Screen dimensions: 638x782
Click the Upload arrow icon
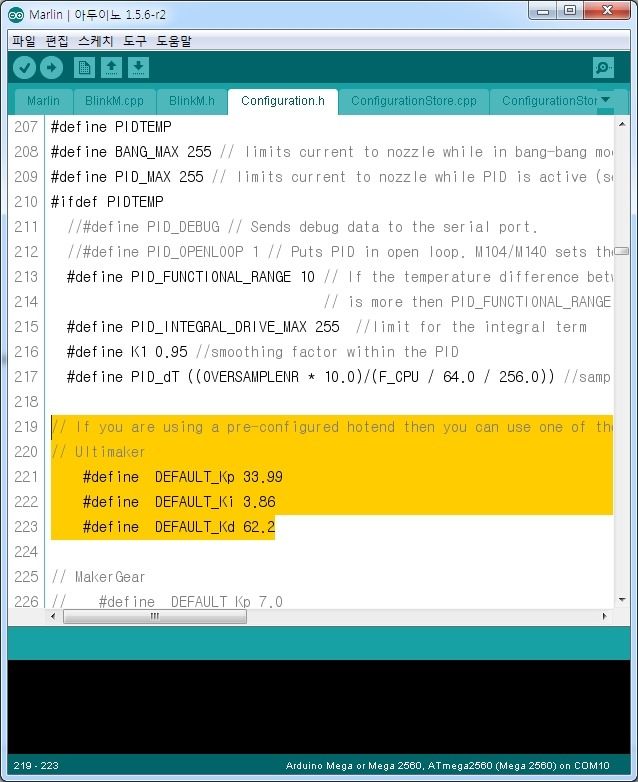pyautogui.click(x=51, y=68)
